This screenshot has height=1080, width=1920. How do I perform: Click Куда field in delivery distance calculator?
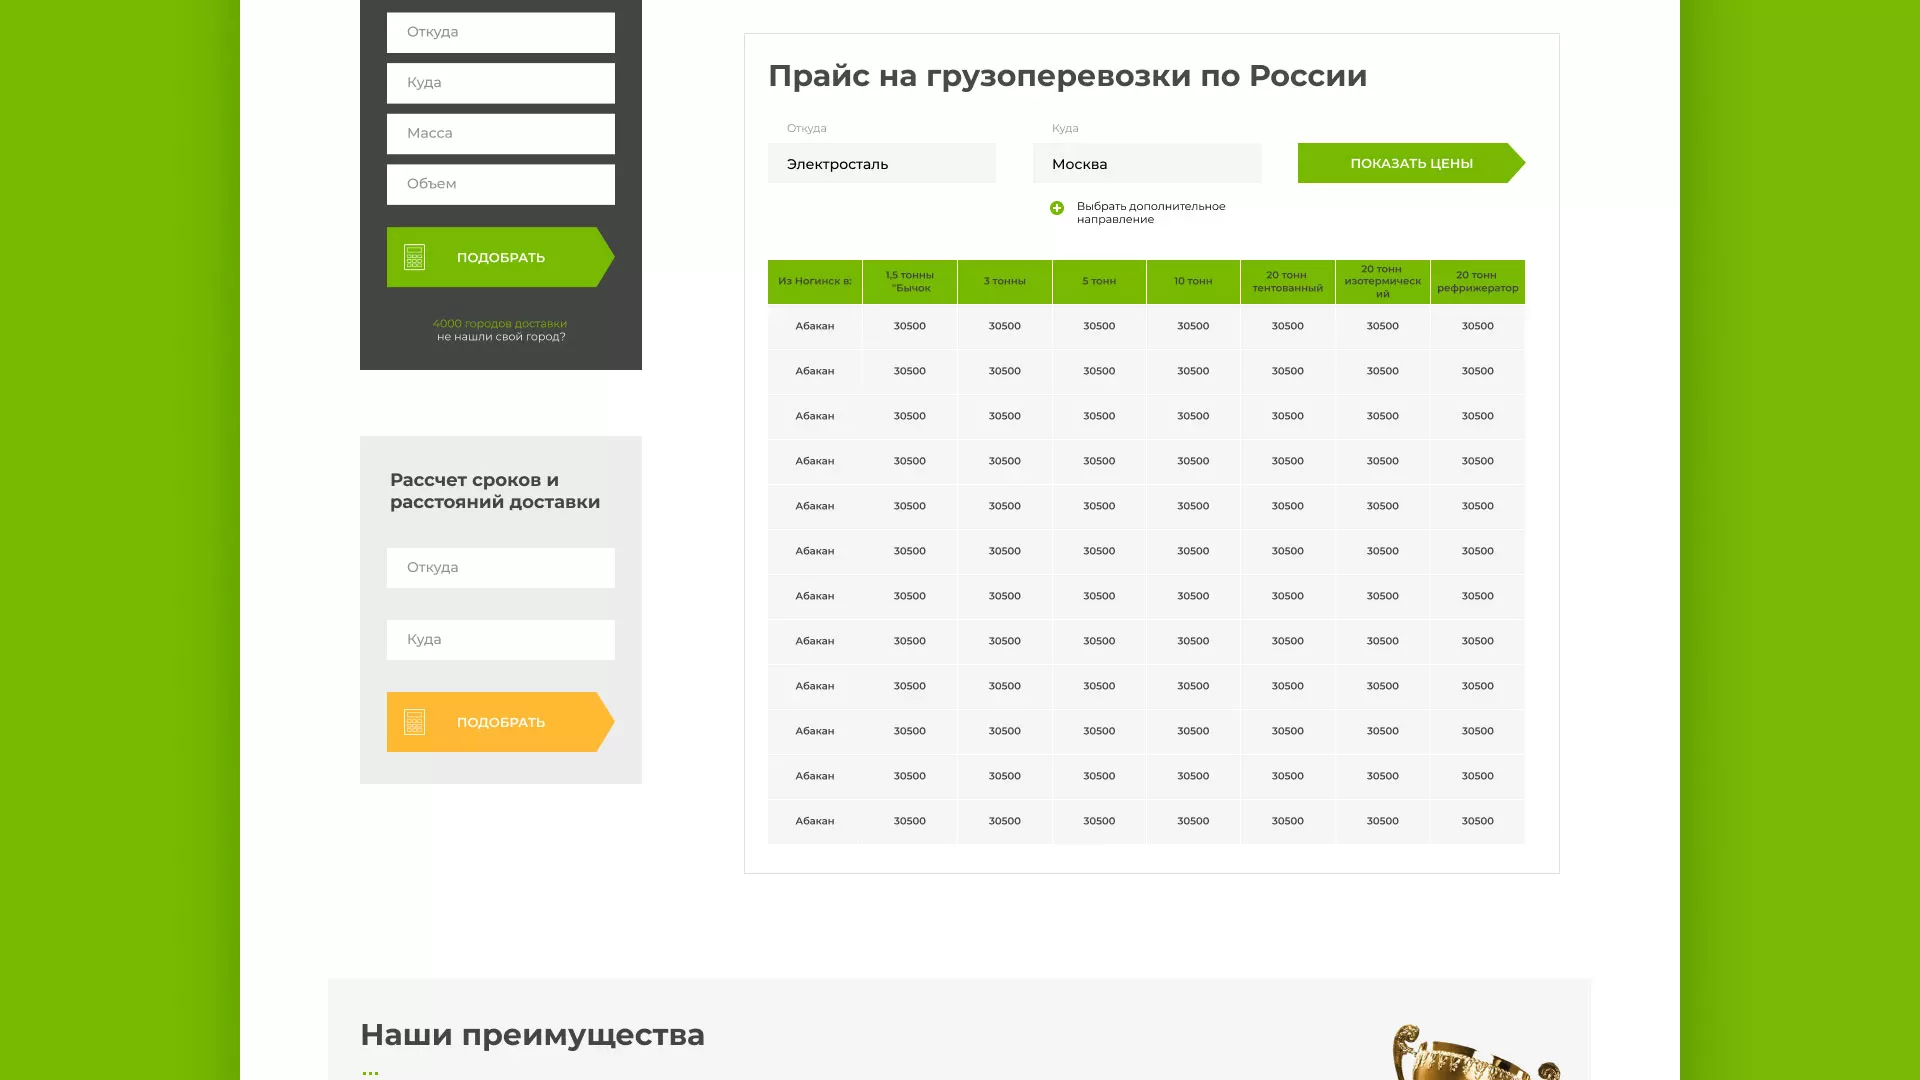click(x=500, y=639)
